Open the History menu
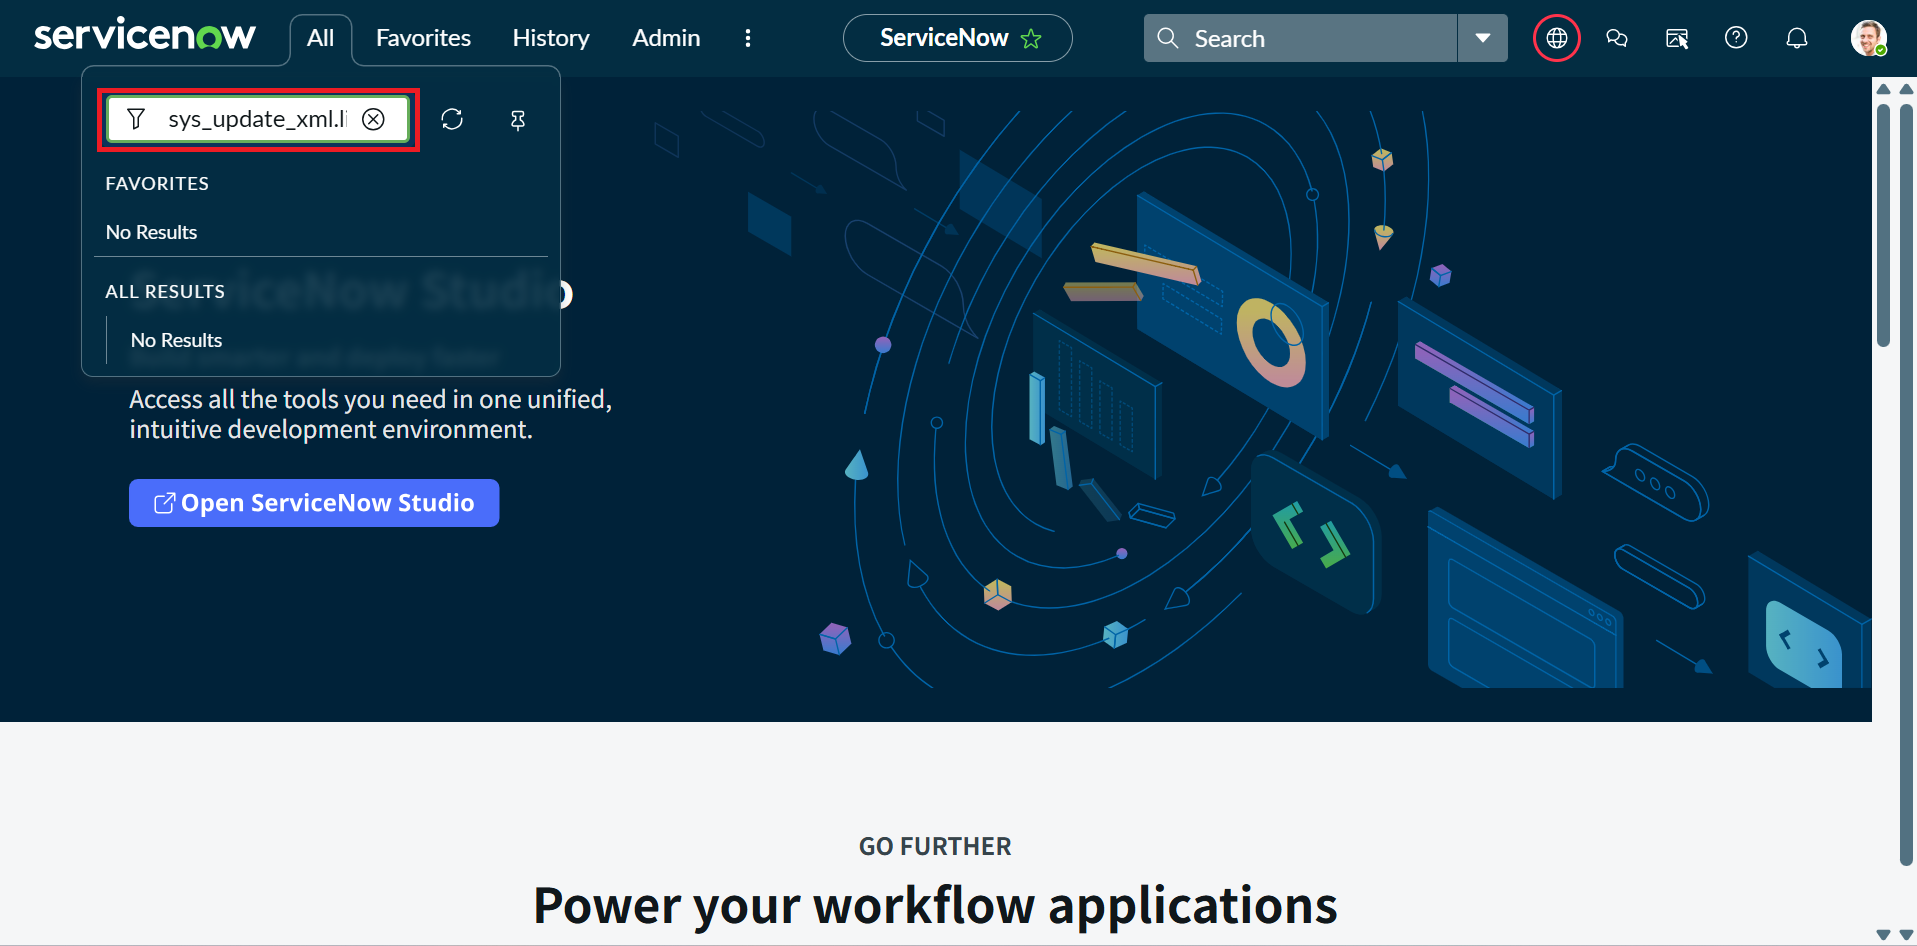 coord(550,38)
